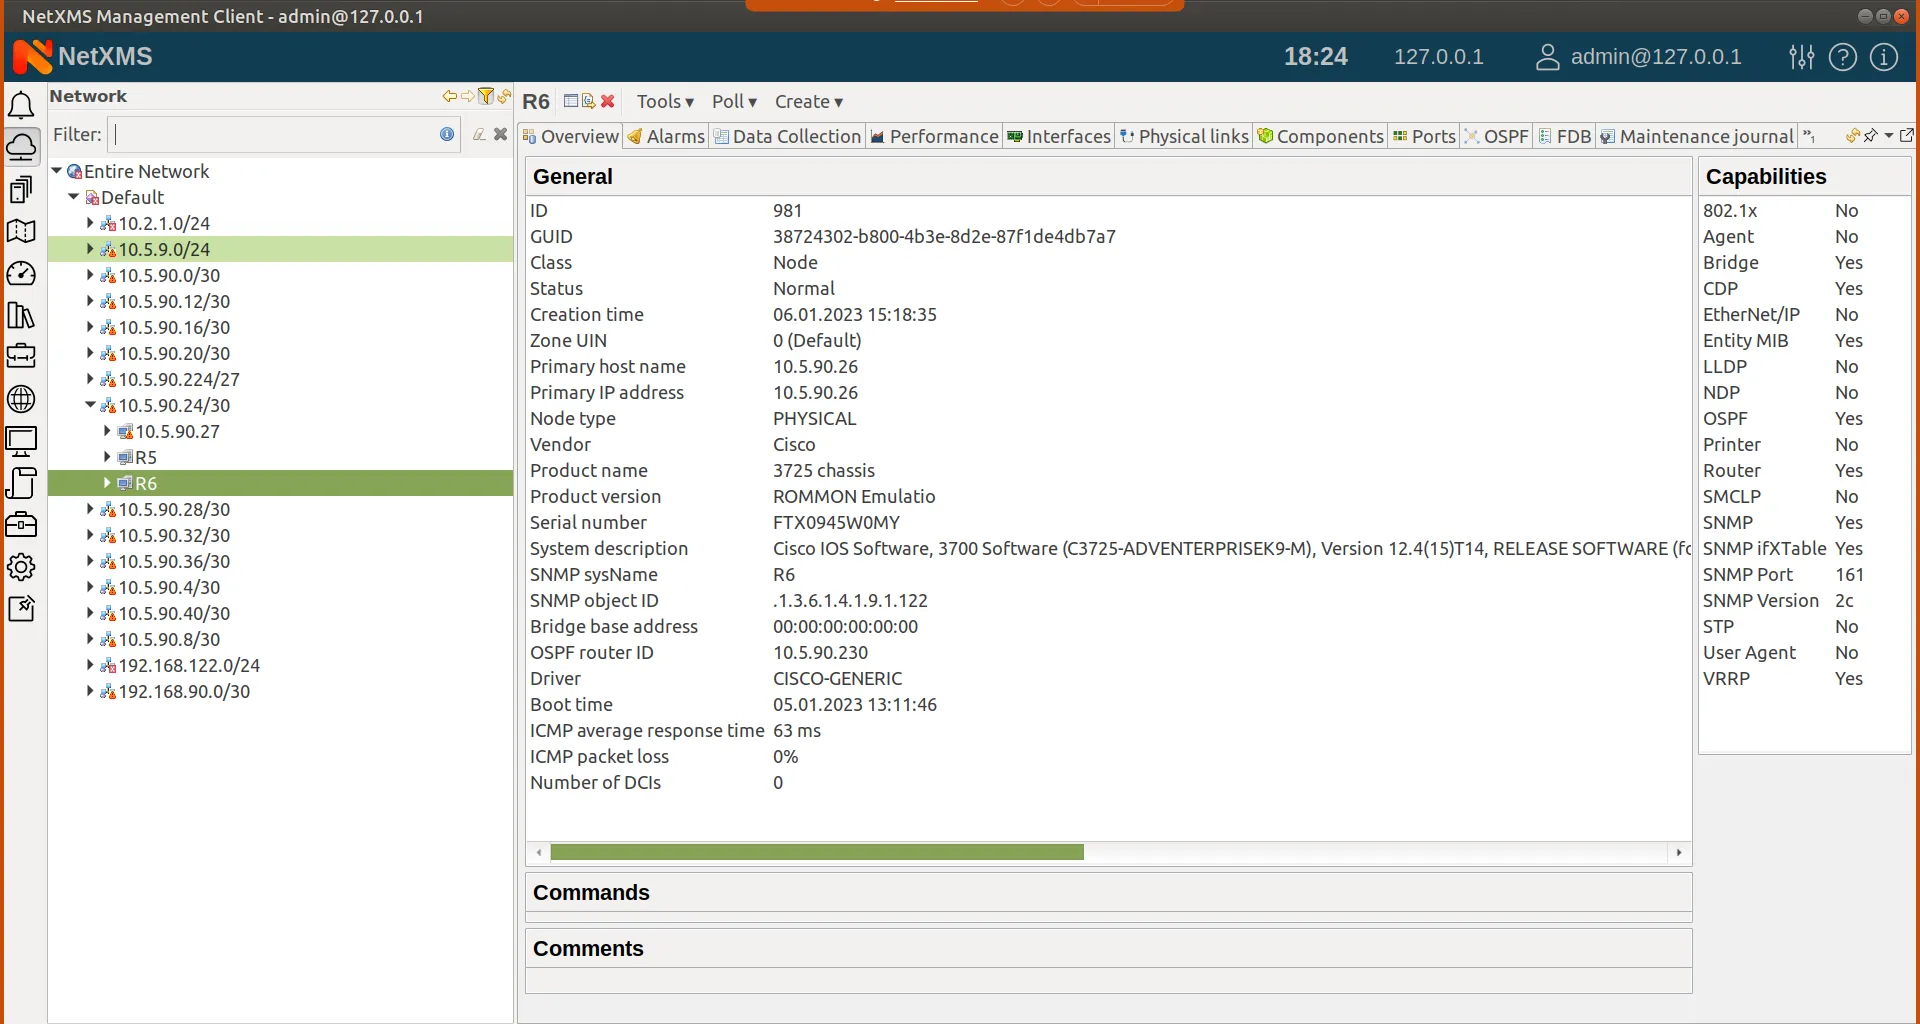
Task: Open the Tools menu for R6
Action: click(x=664, y=101)
